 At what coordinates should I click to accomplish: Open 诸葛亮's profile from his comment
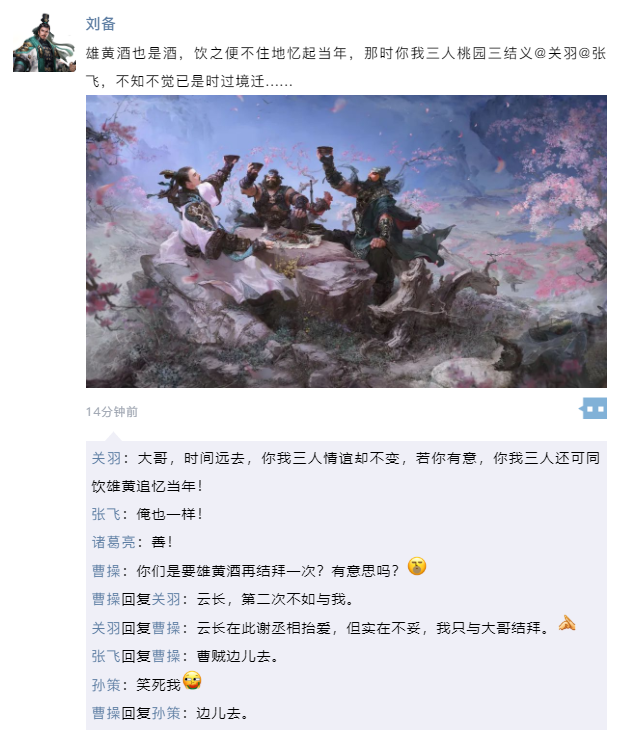tap(114, 542)
